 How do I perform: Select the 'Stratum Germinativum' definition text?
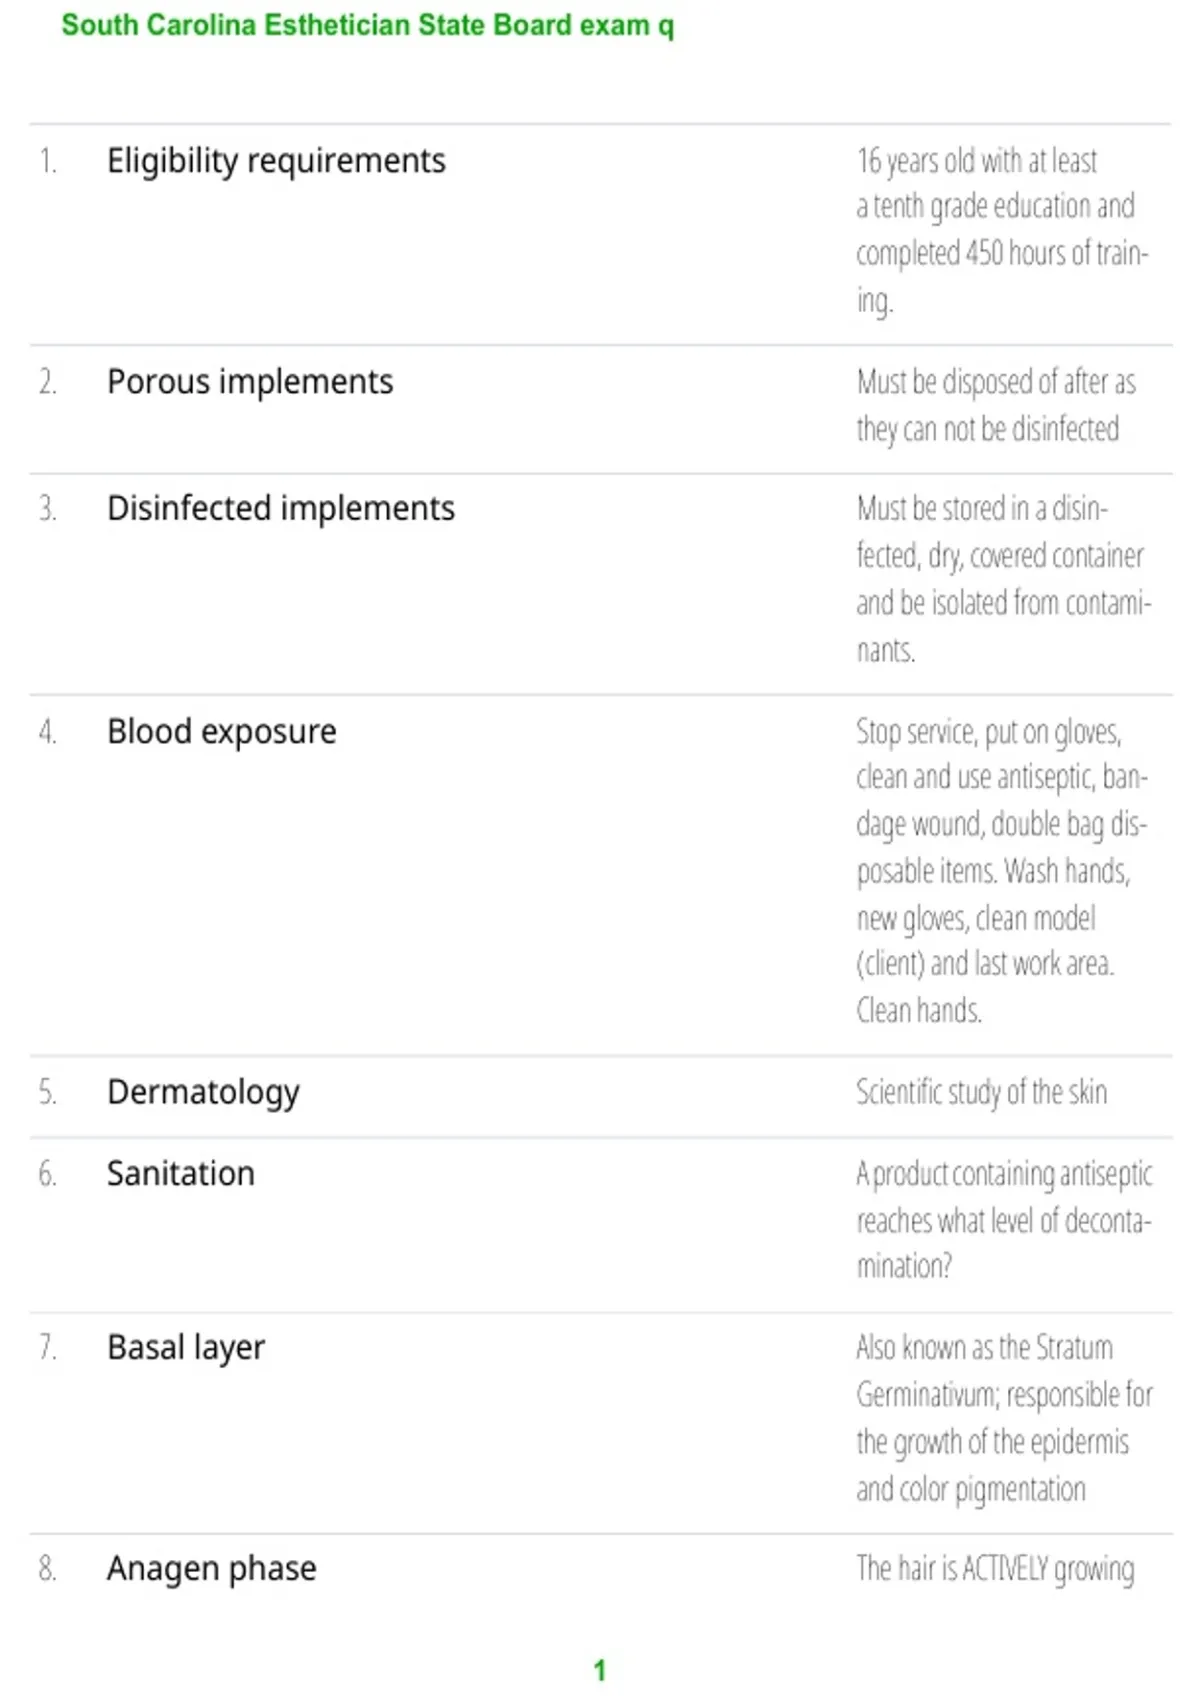click(x=1004, y=1418)
